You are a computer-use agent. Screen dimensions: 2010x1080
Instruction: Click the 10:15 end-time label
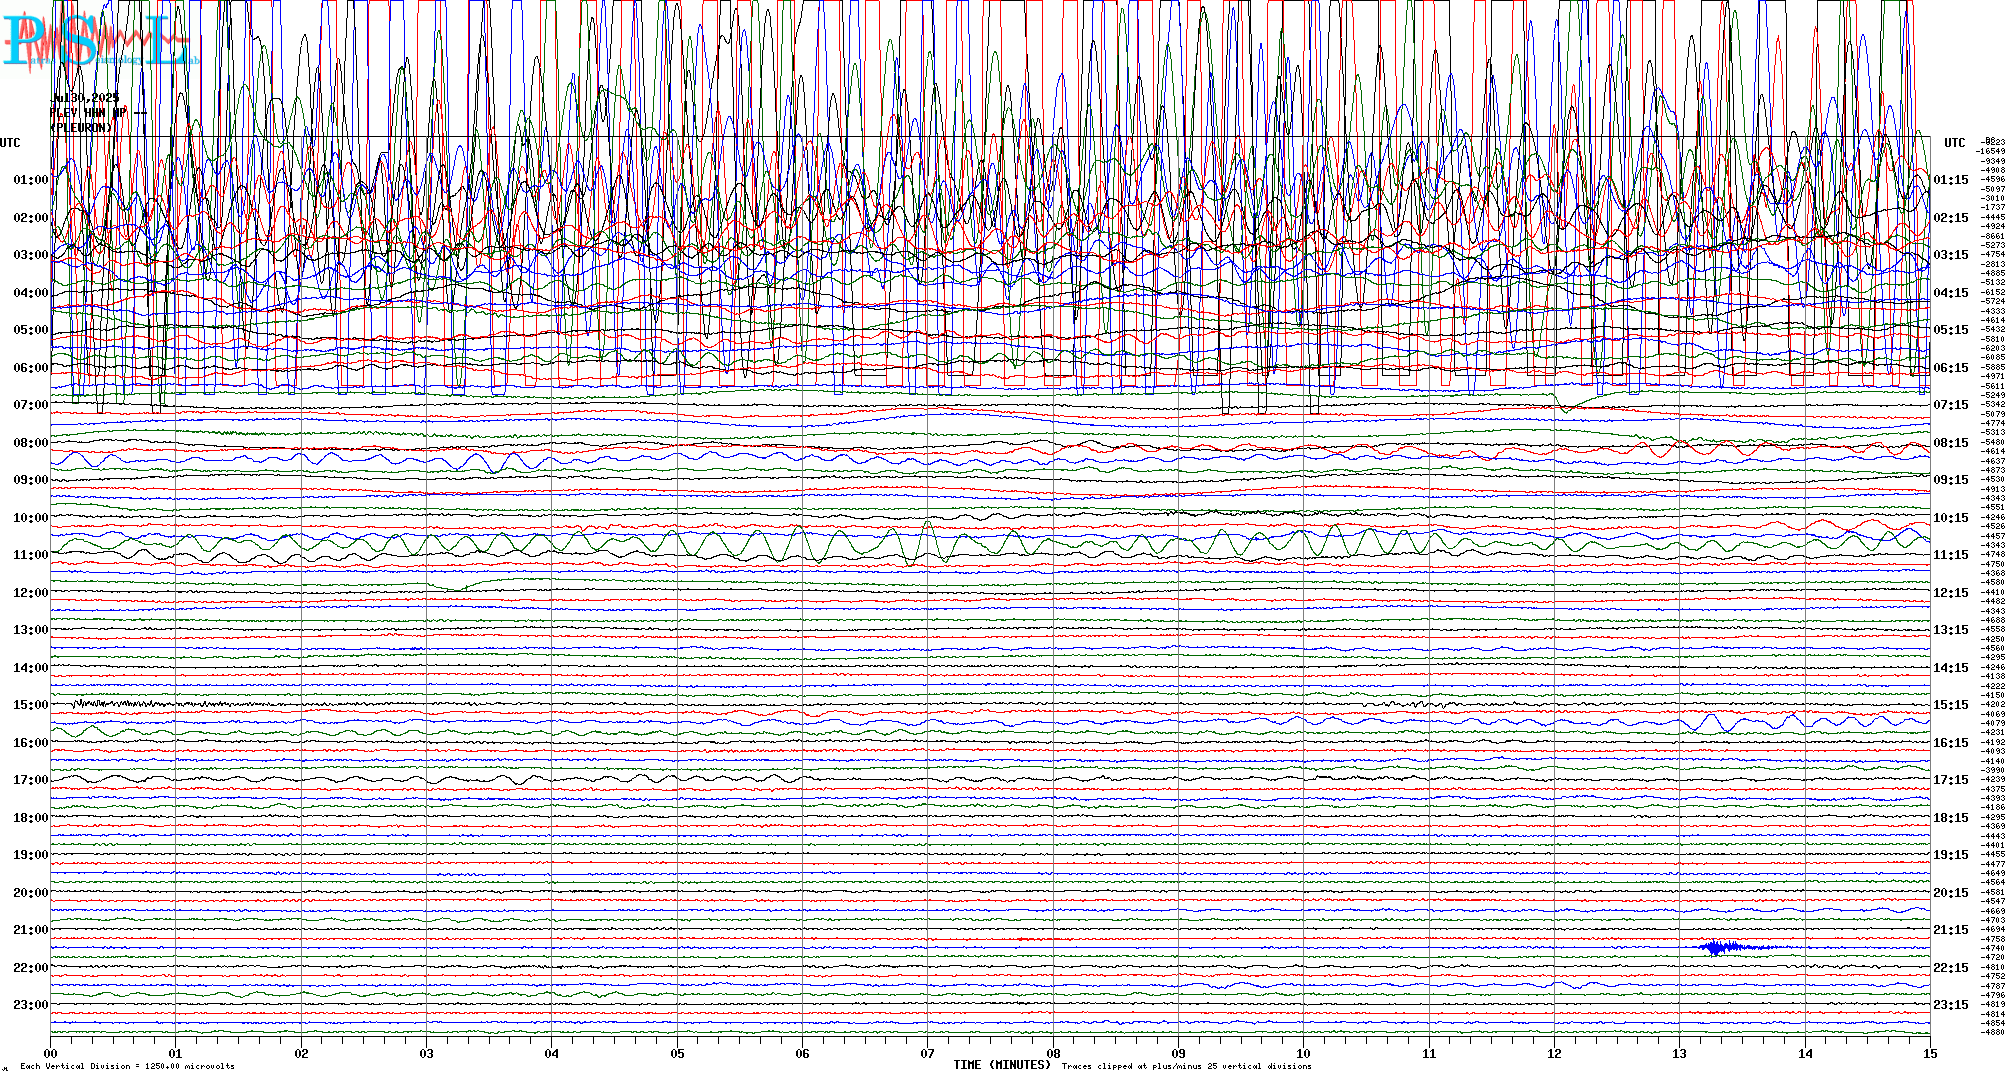pyautogui.click(x=1951, y=519)
